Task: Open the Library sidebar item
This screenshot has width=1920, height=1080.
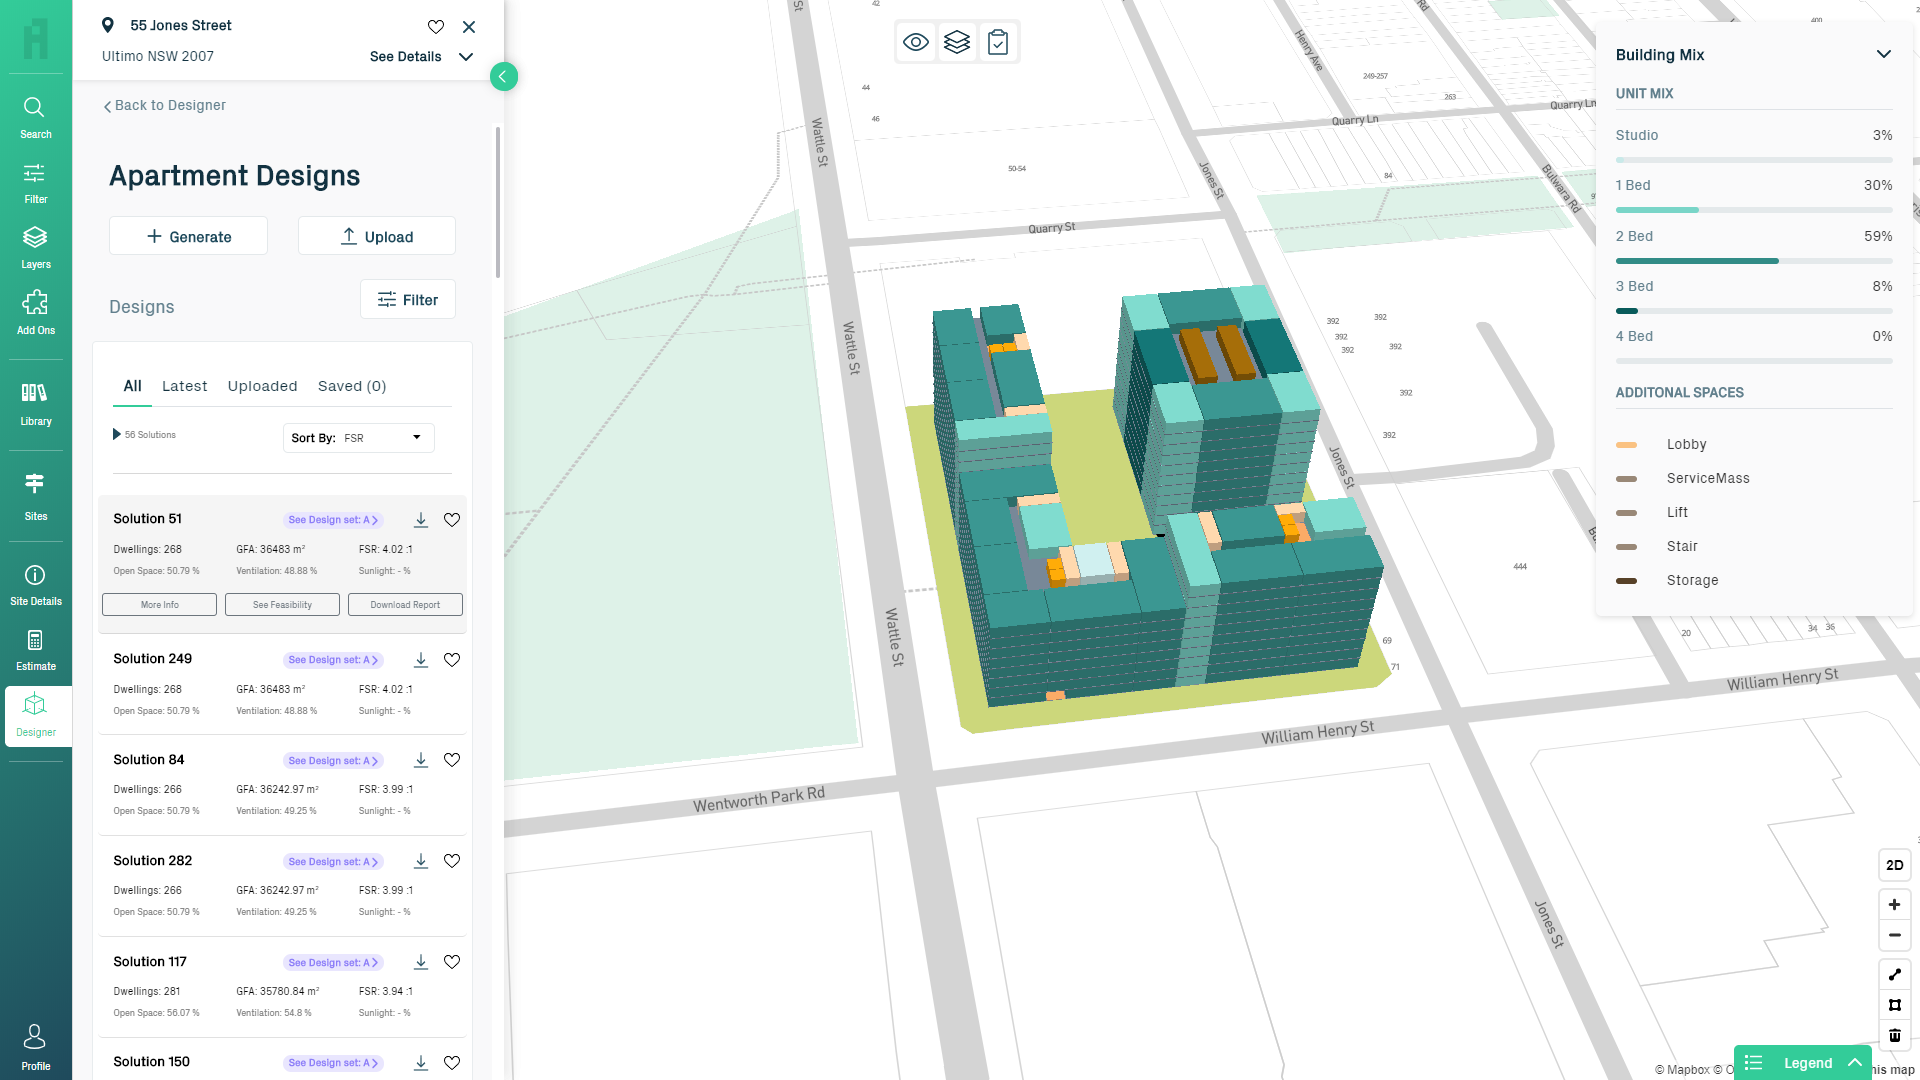Action: click(x=35, y=404)
